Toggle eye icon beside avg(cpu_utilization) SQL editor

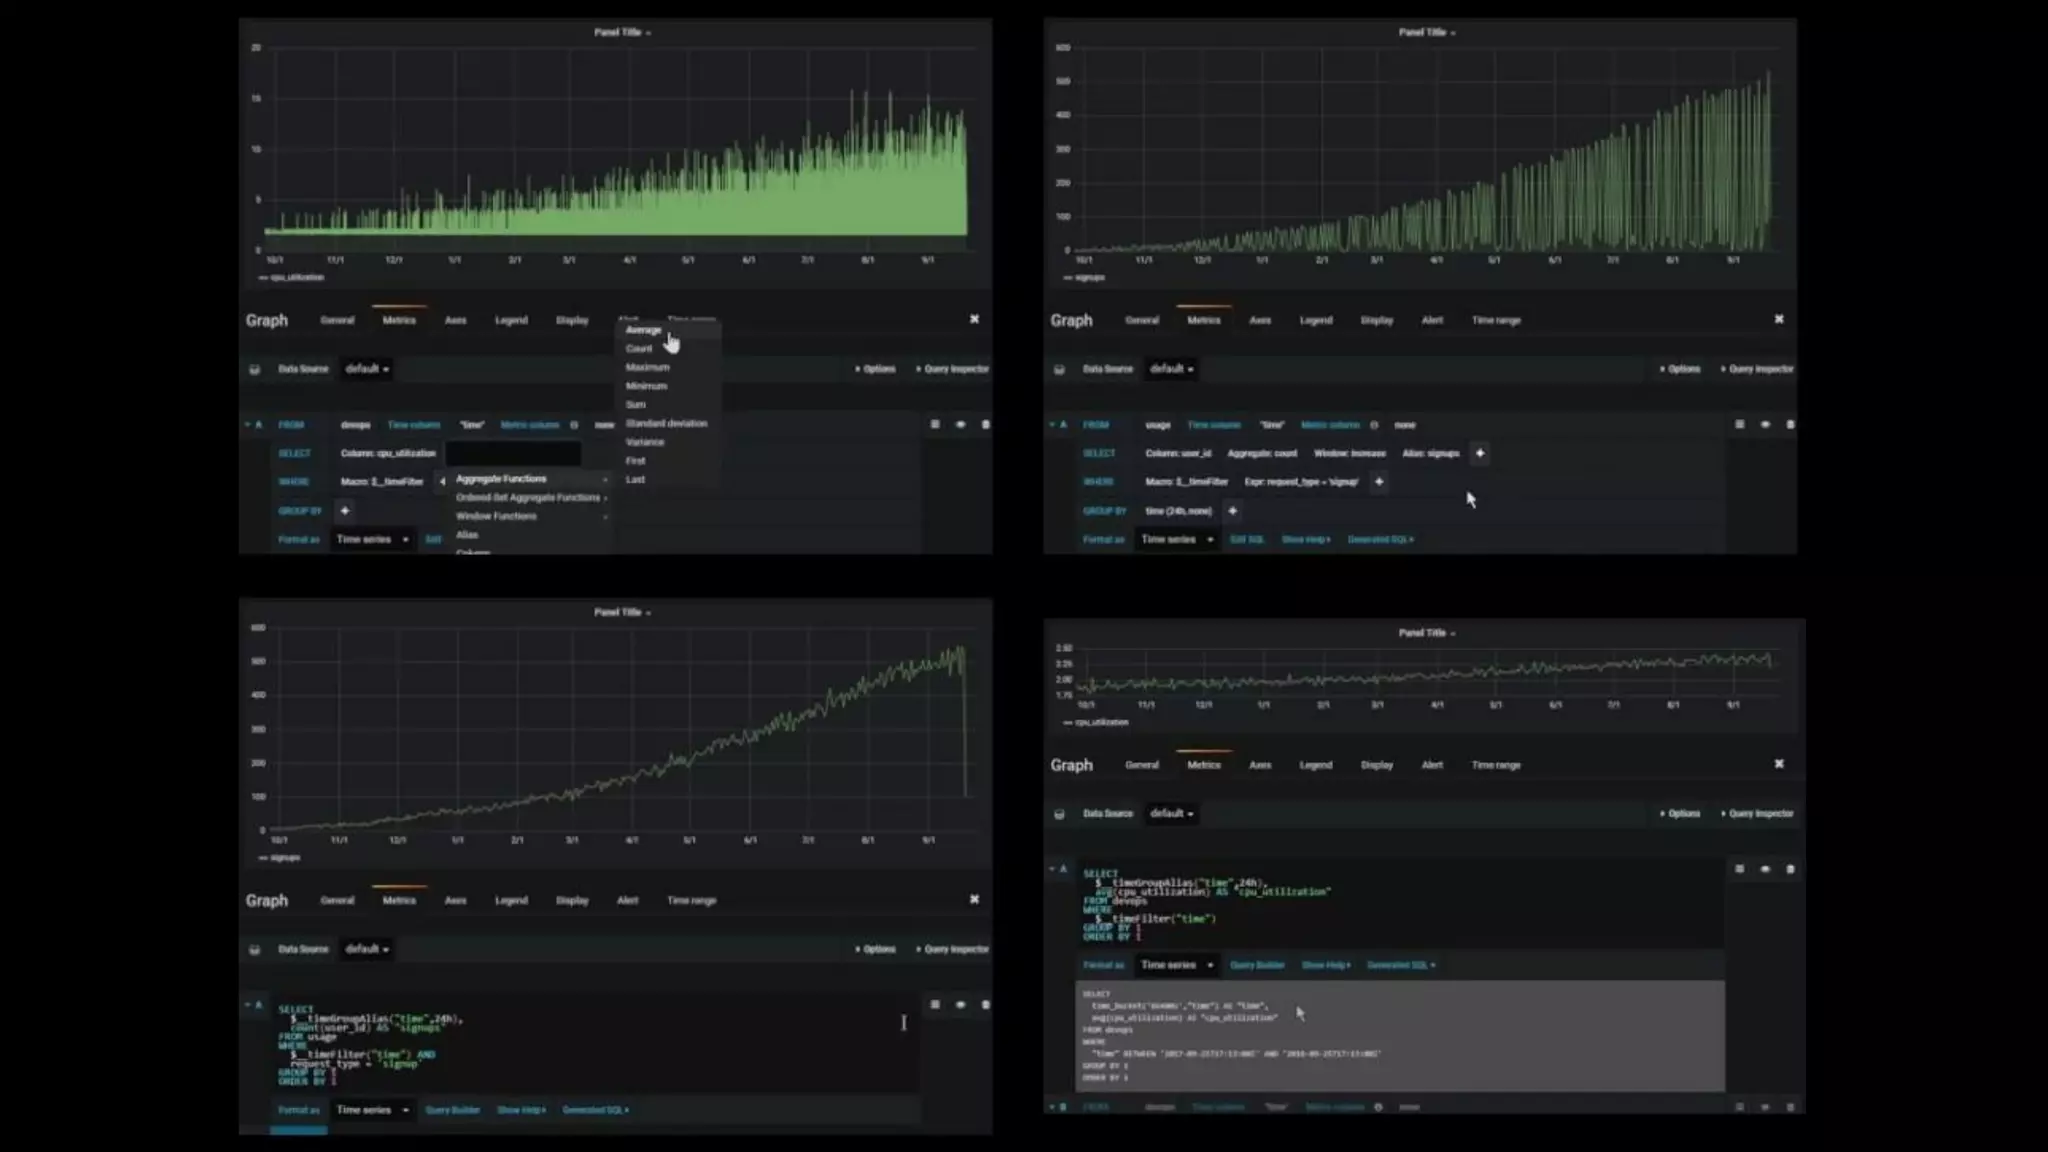point(1765,869)
